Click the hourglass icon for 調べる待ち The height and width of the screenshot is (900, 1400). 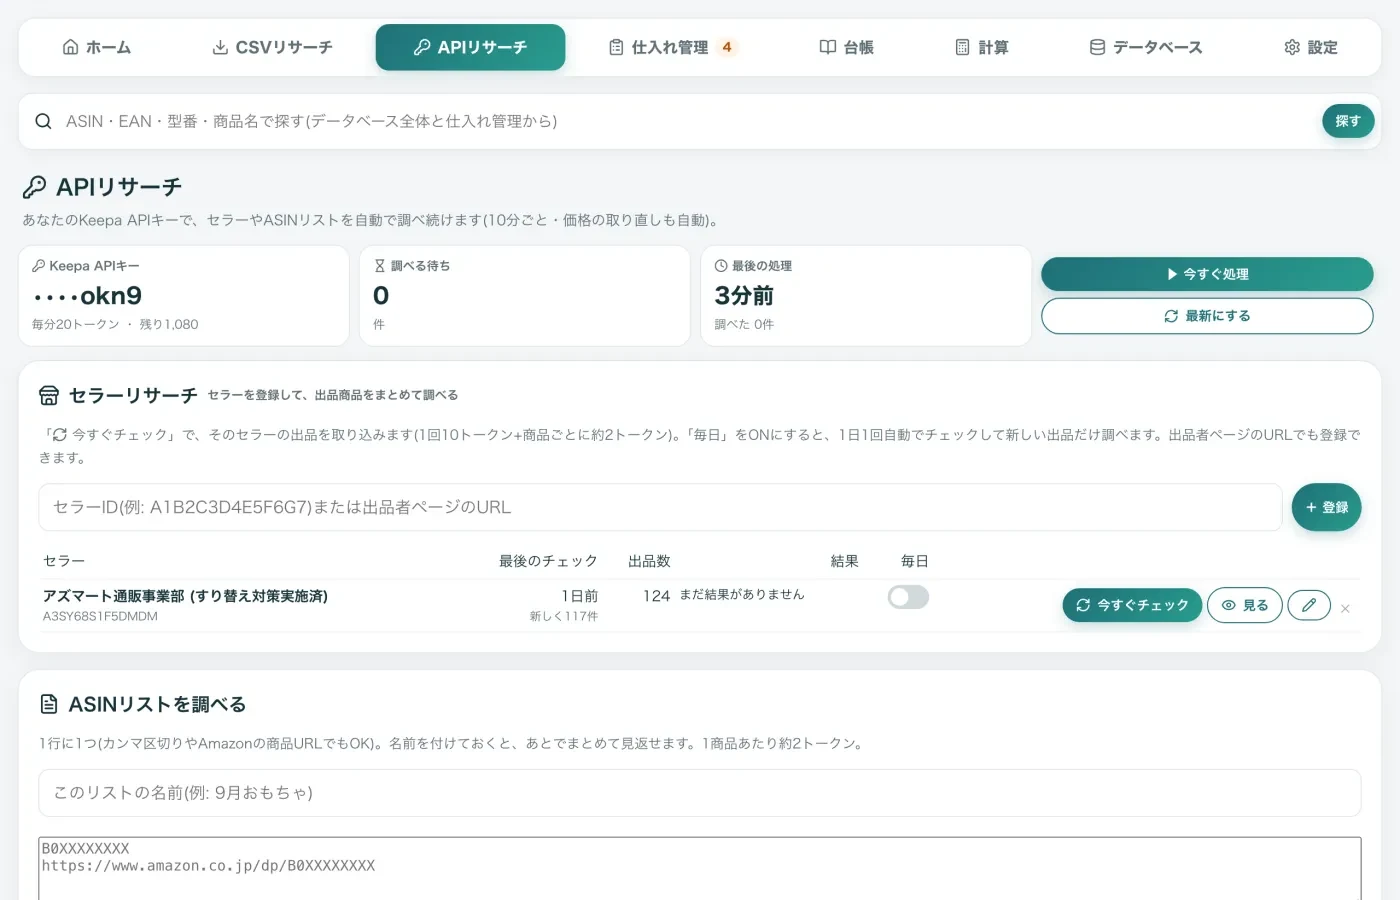pos(380,266)
